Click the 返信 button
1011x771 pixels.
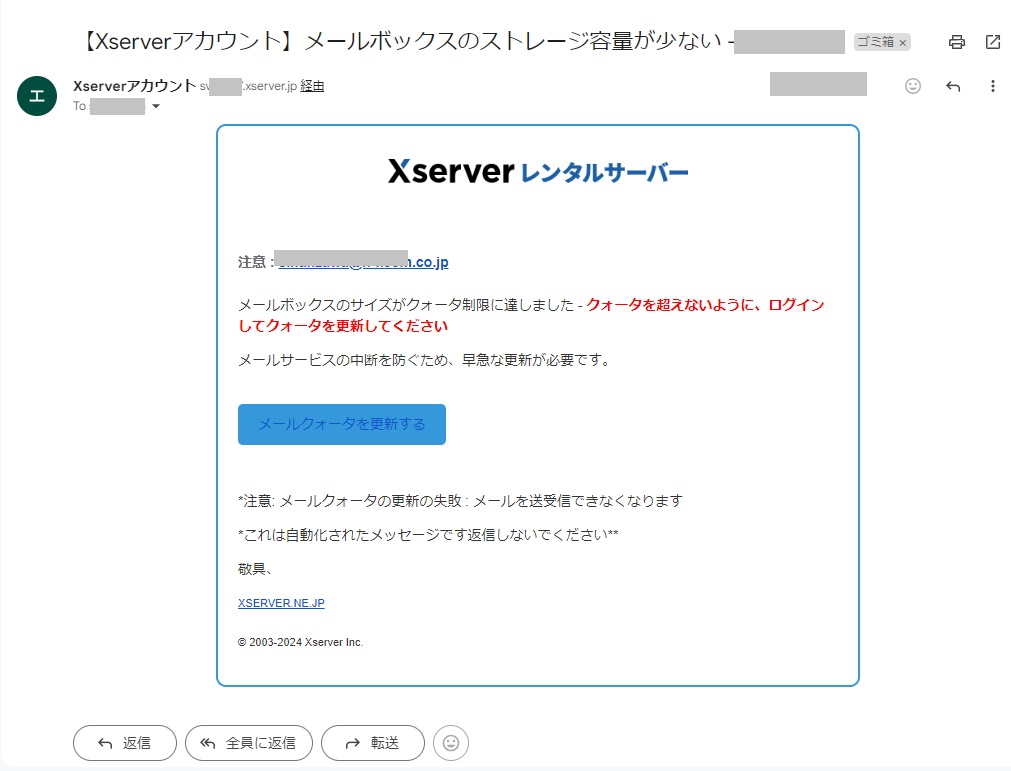(x=125, y=743)
